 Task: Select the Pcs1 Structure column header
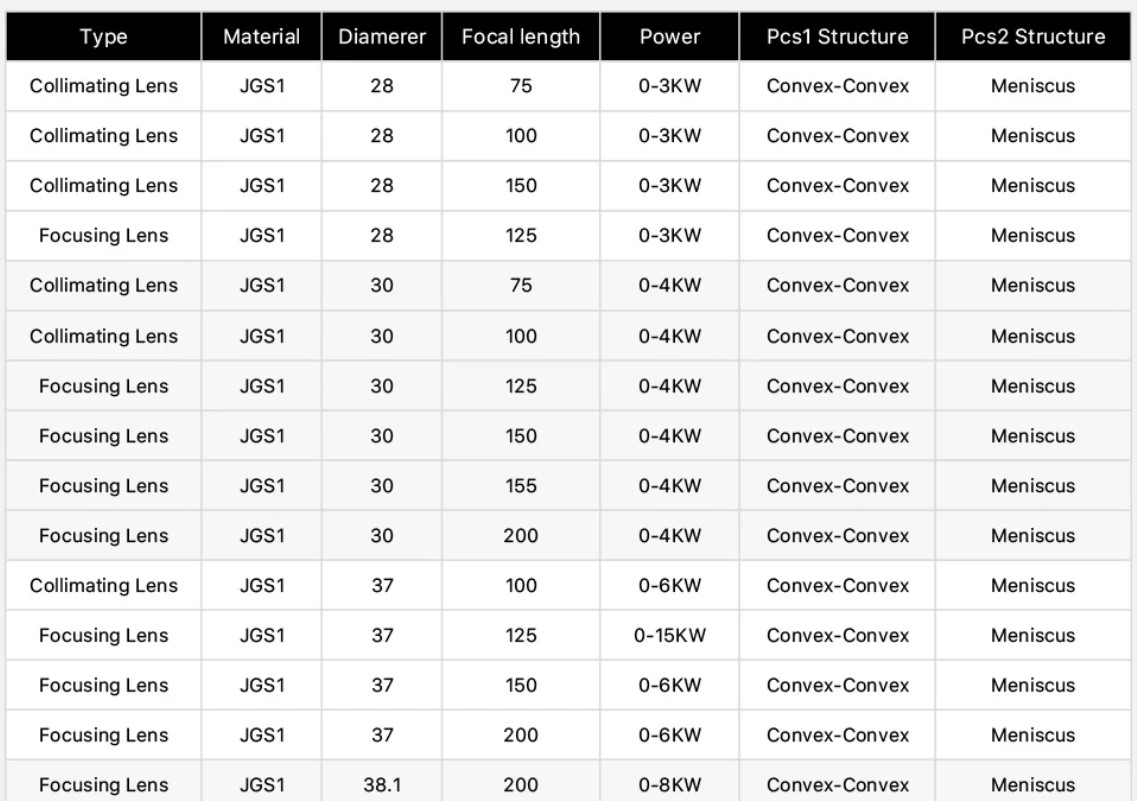(838, 37)
